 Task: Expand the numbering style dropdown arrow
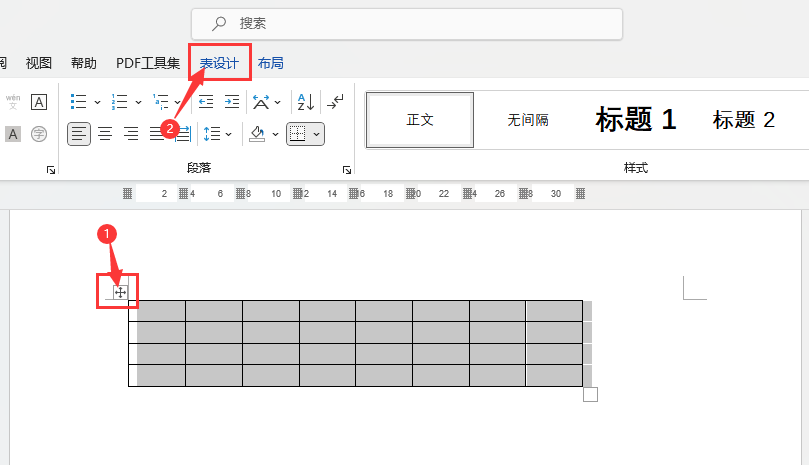tap(138, 102)
